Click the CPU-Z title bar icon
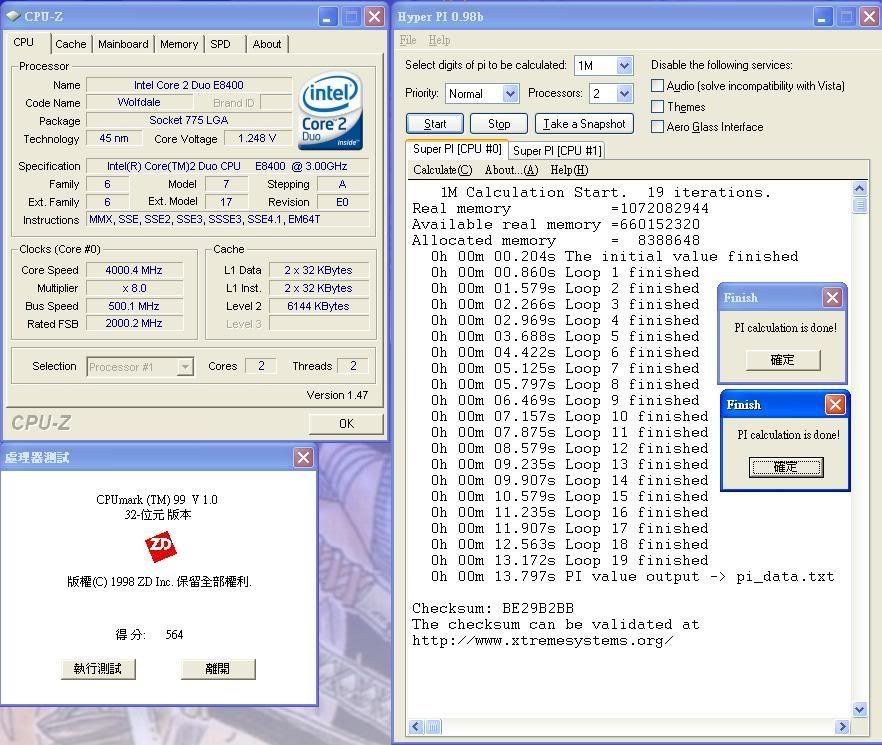 14,16
